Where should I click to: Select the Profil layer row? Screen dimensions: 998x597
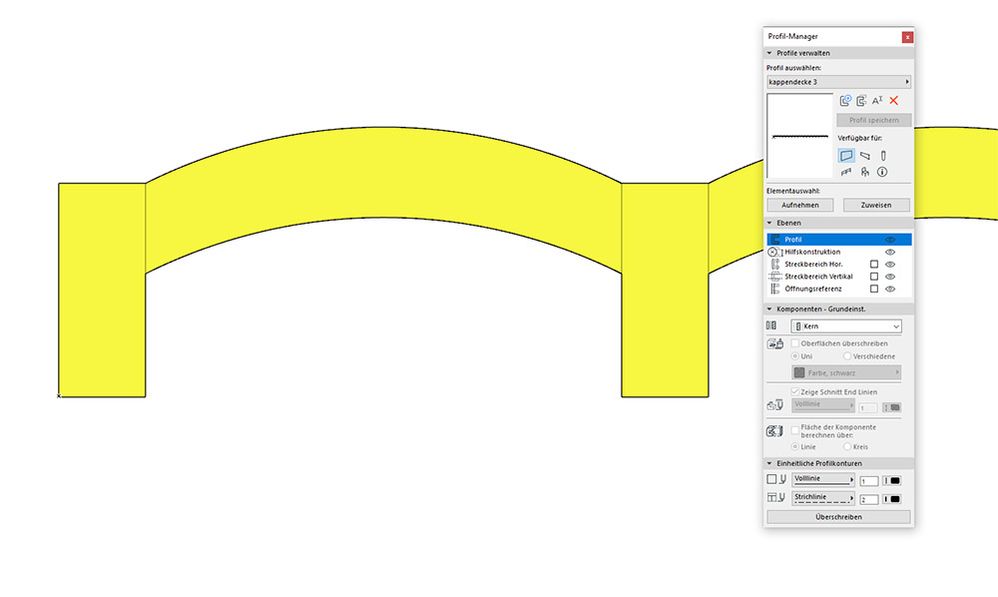[840, 240]
